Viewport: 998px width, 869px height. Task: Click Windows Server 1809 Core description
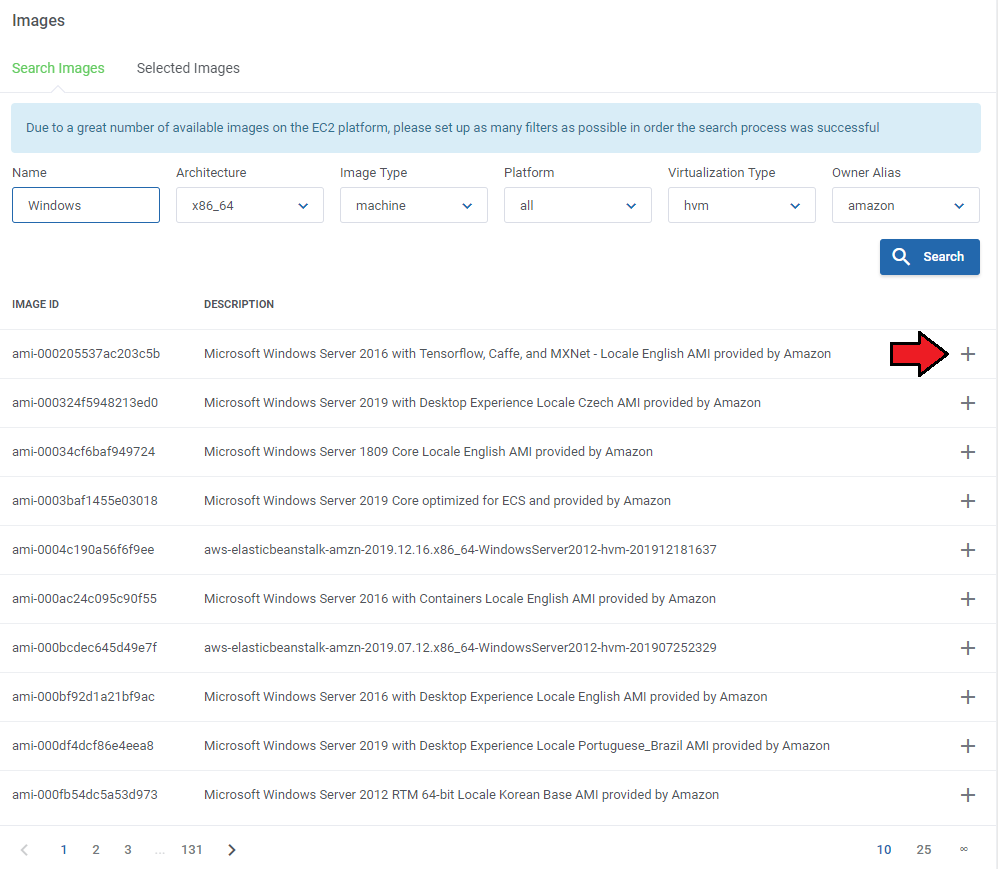tap(428, 452)
